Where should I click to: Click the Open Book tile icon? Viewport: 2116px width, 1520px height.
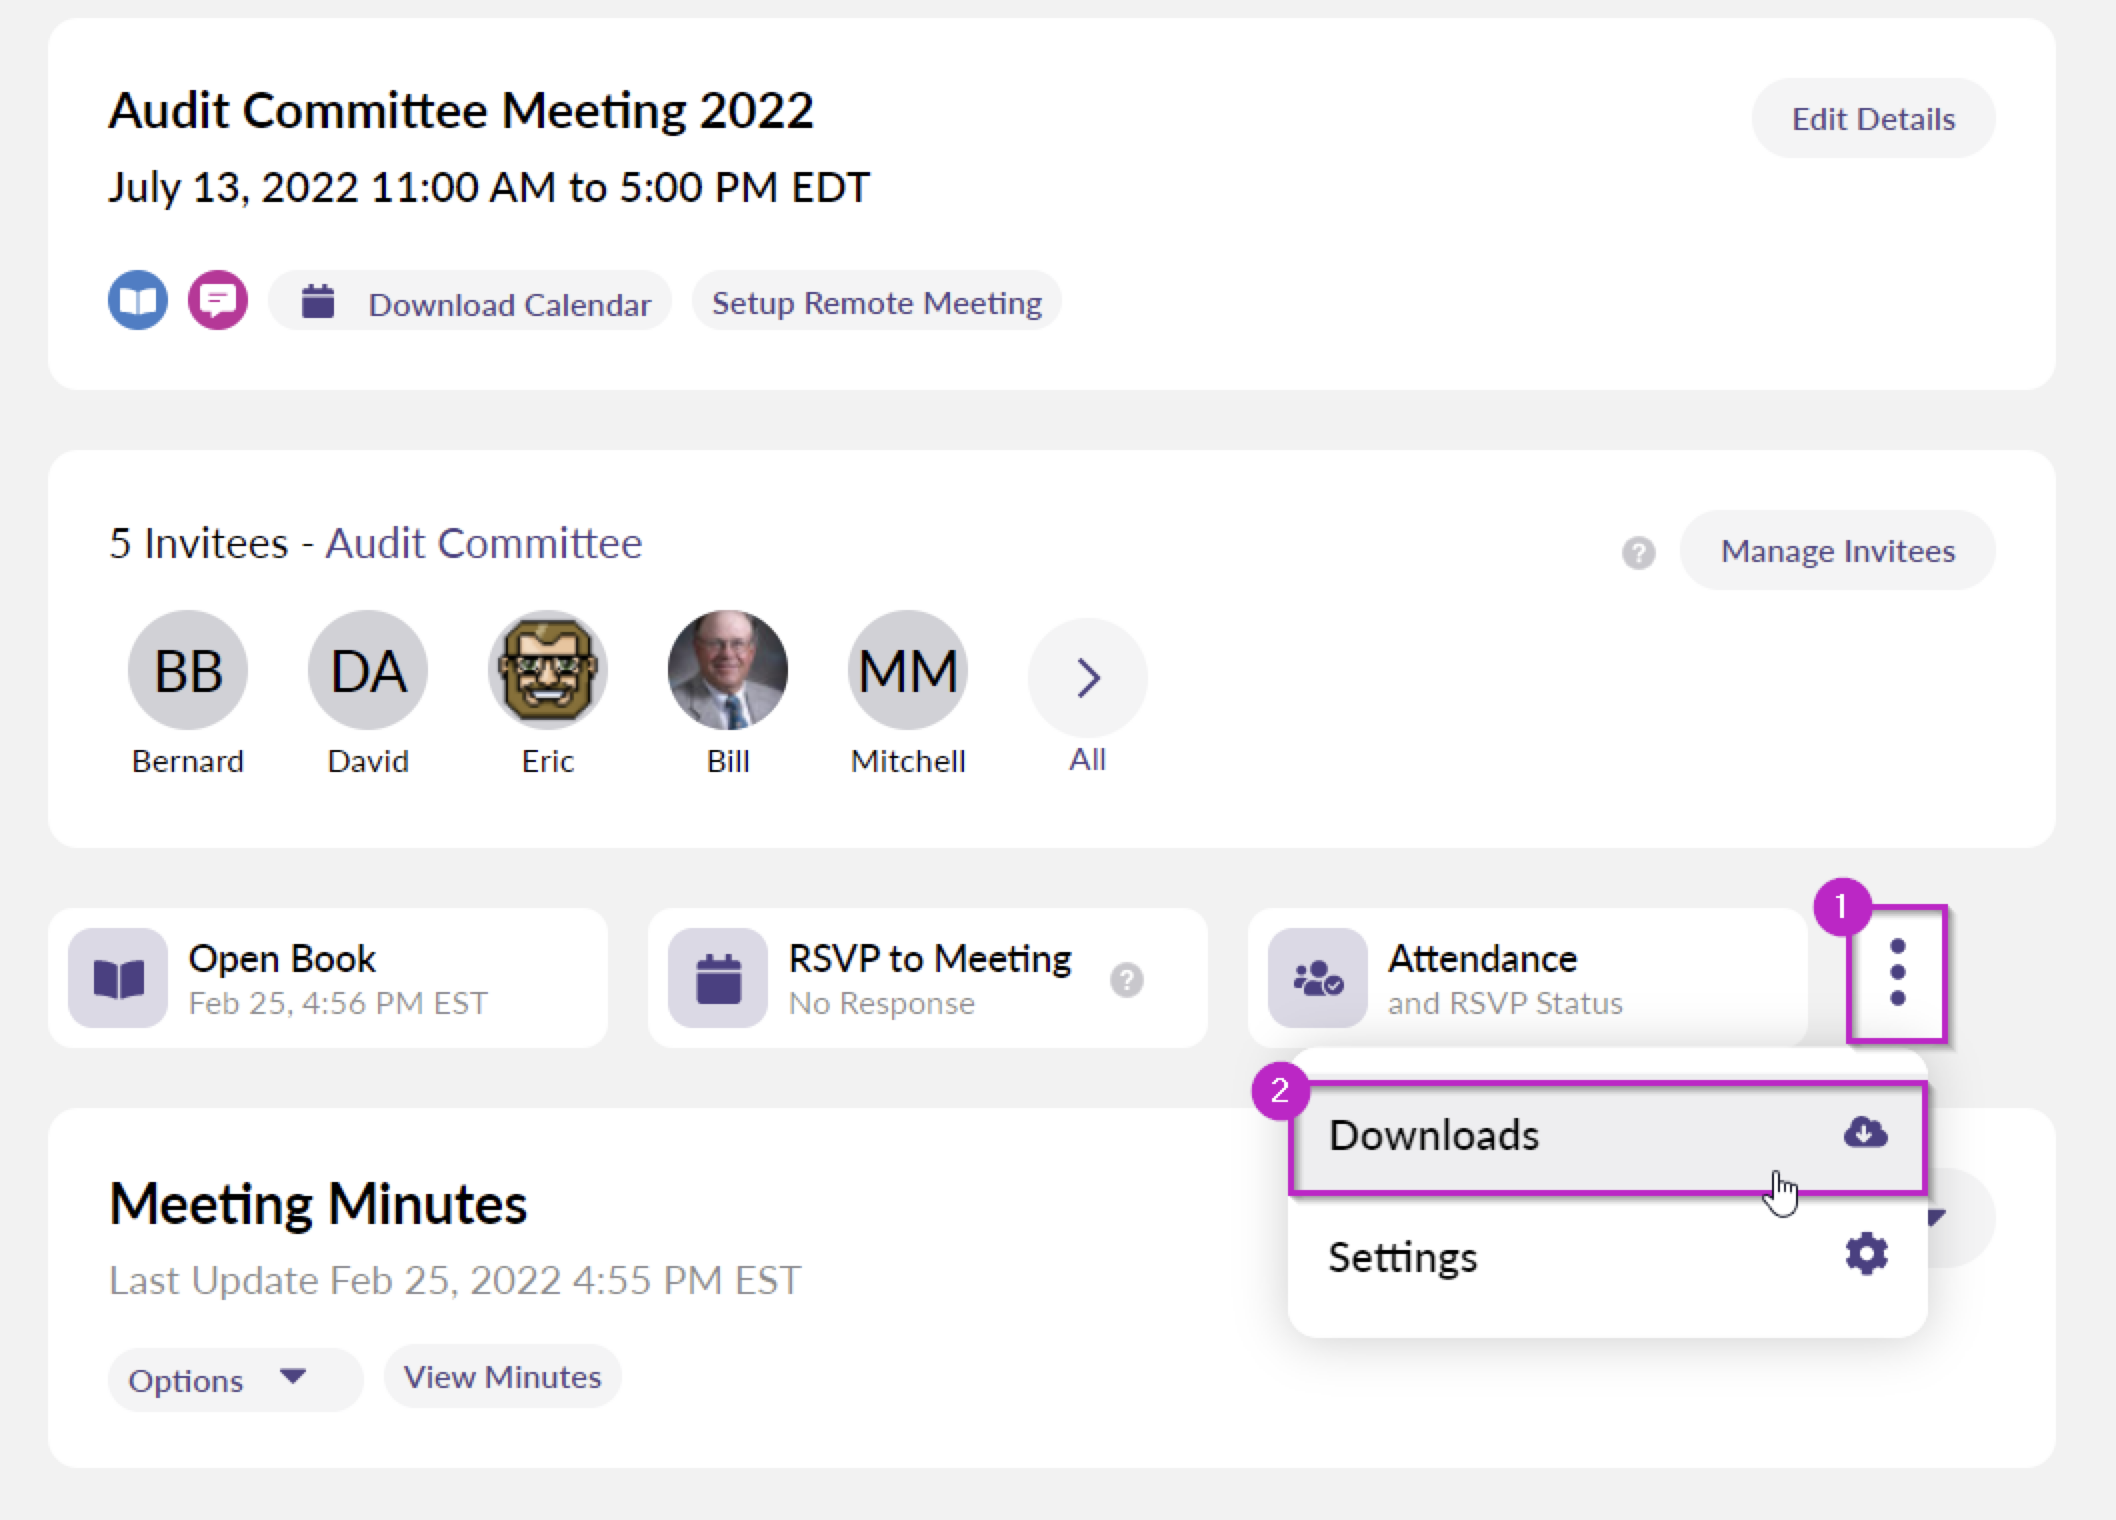click(118, 978)
